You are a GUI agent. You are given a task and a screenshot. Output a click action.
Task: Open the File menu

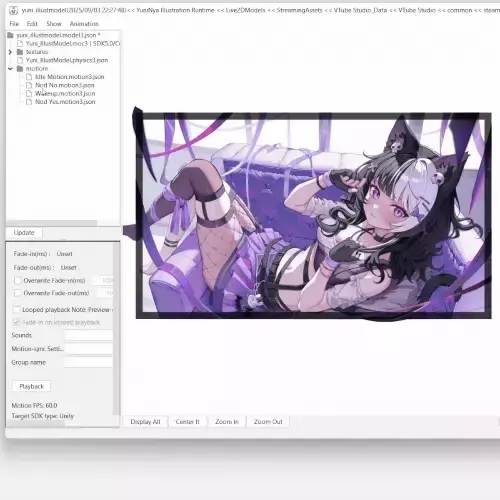click(14, 24)
